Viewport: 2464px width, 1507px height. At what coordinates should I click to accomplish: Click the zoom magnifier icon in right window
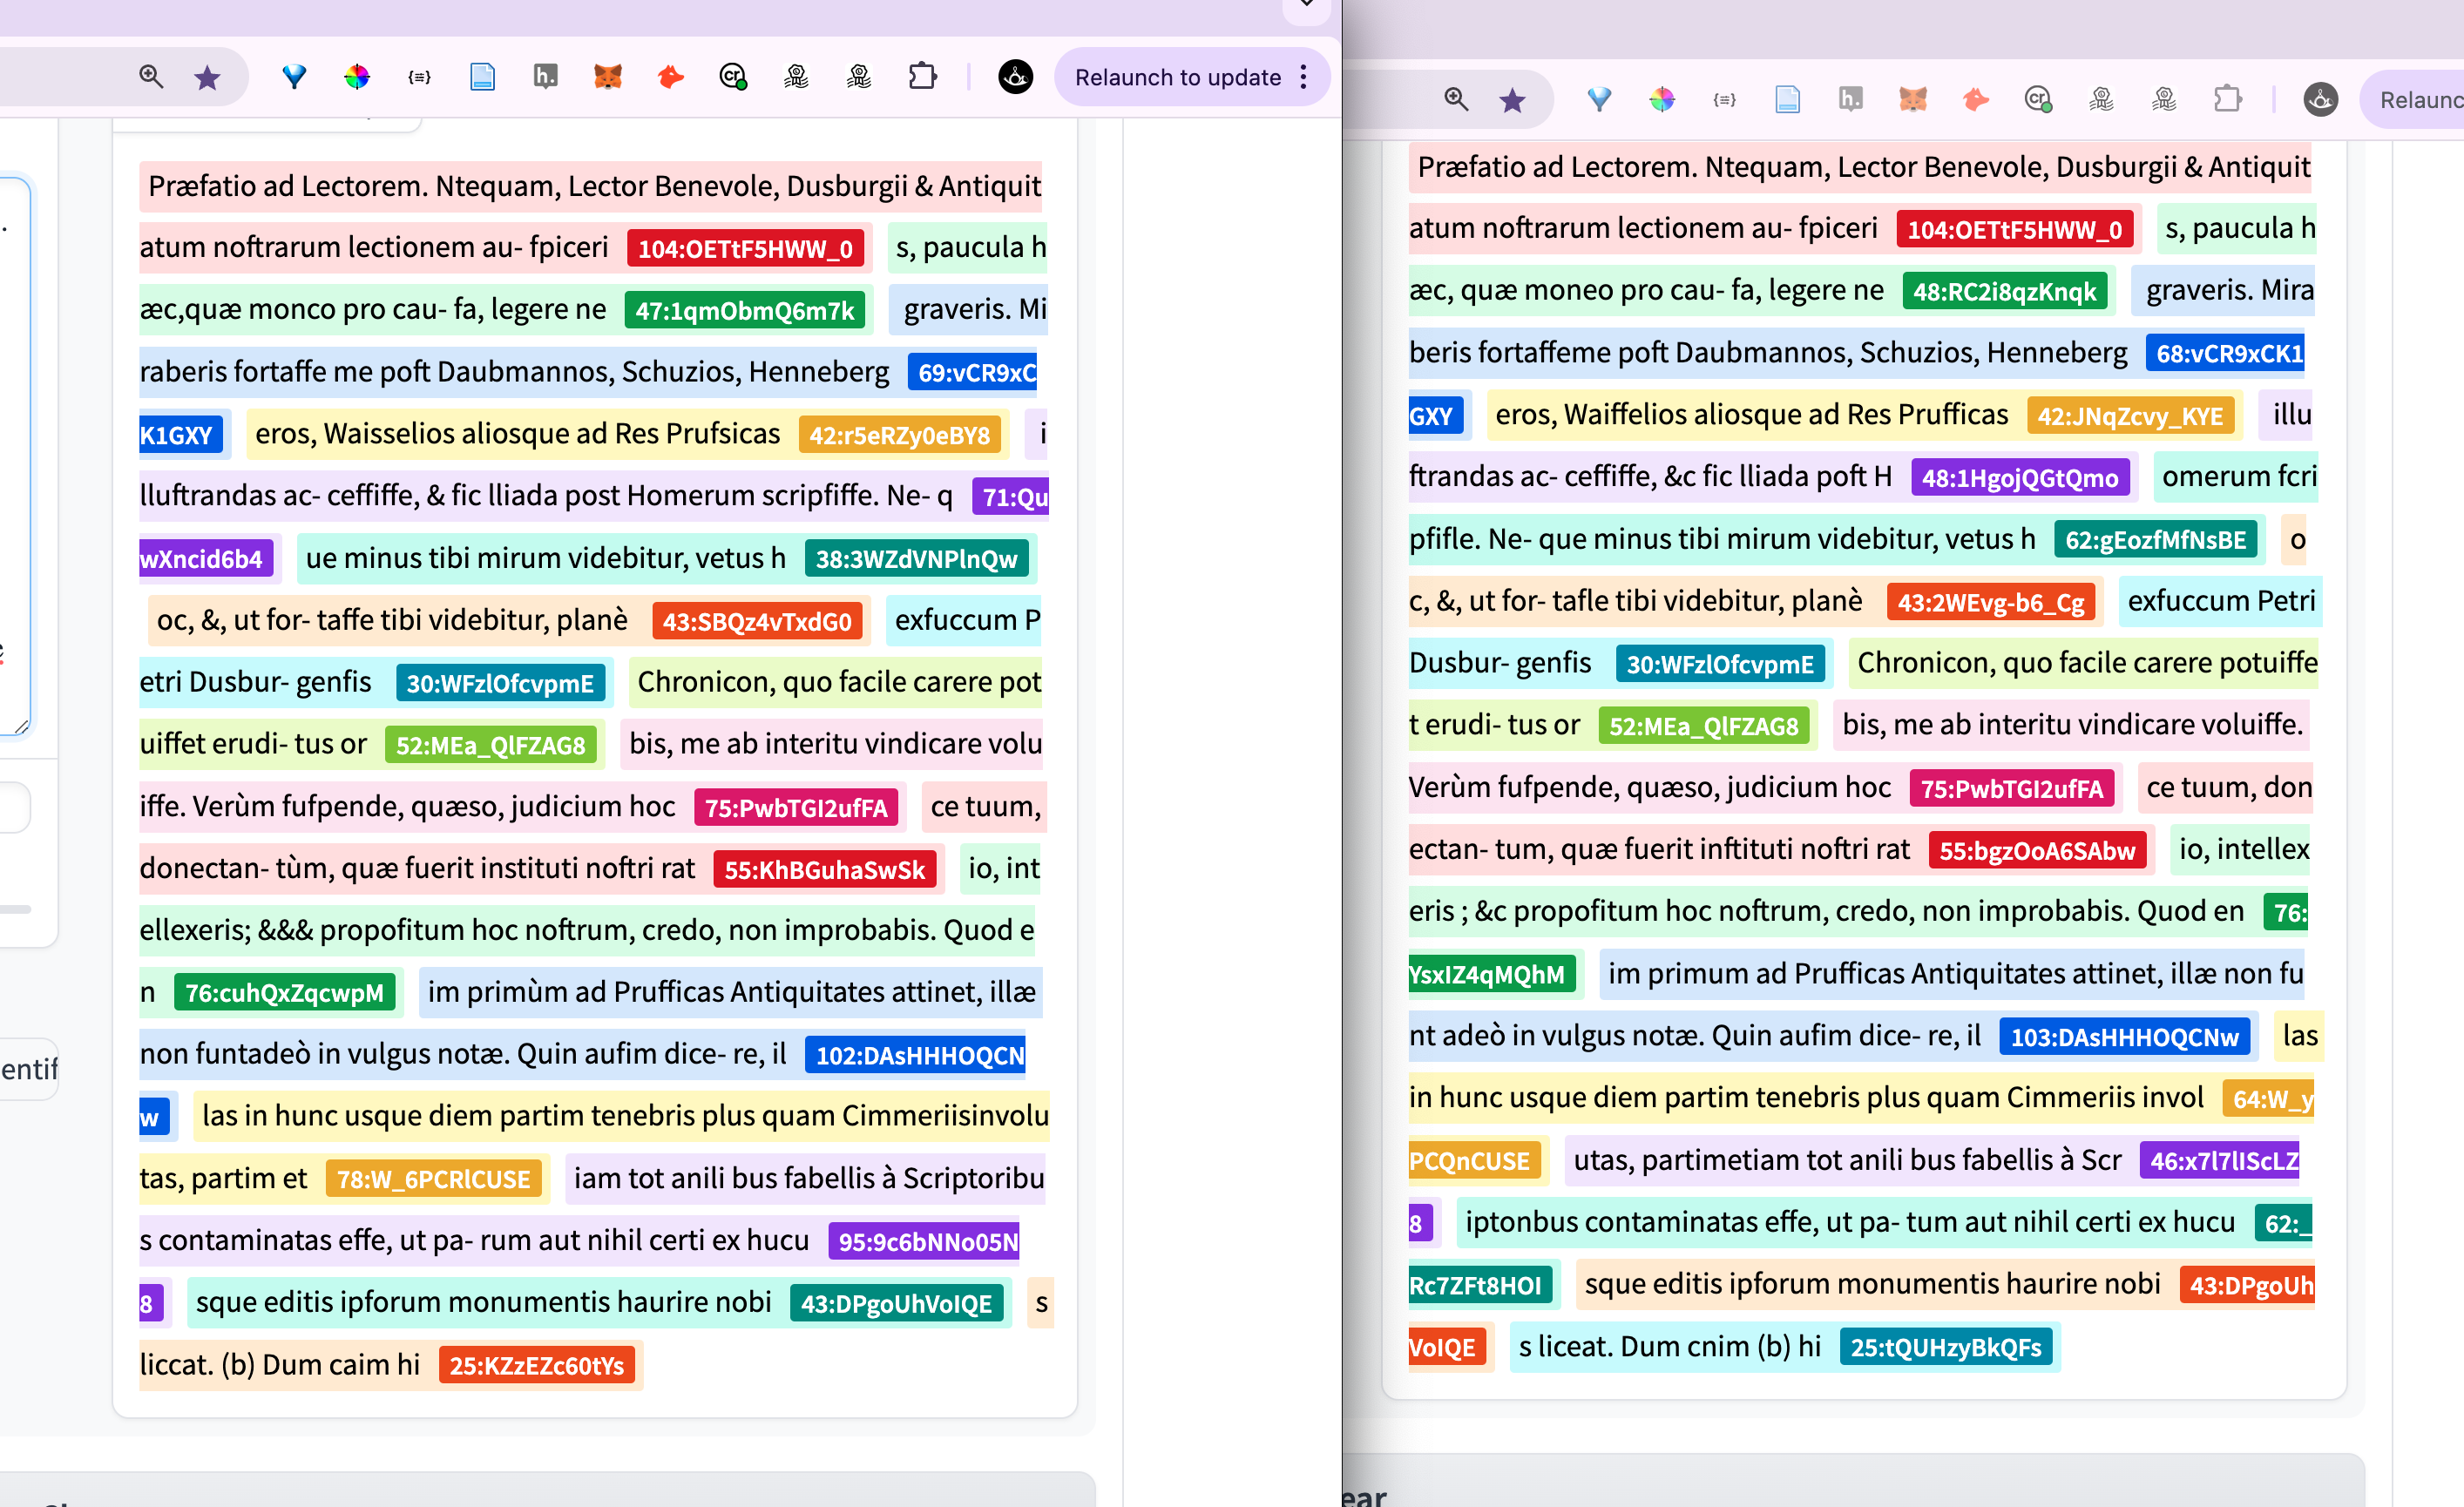point(1456,99)
